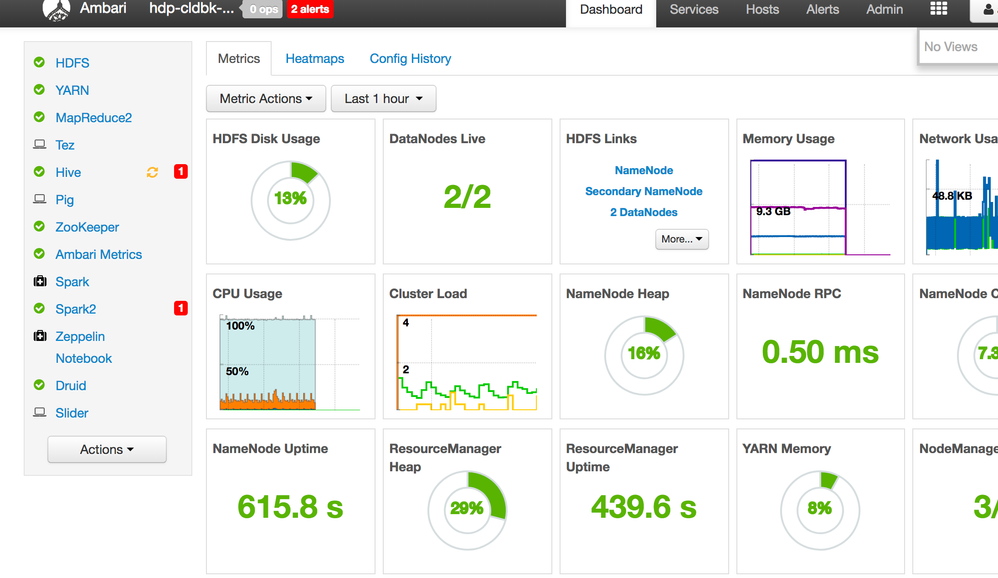
Task: Click the Spark maintenance mode icon
Action: [x=39, y=281]
